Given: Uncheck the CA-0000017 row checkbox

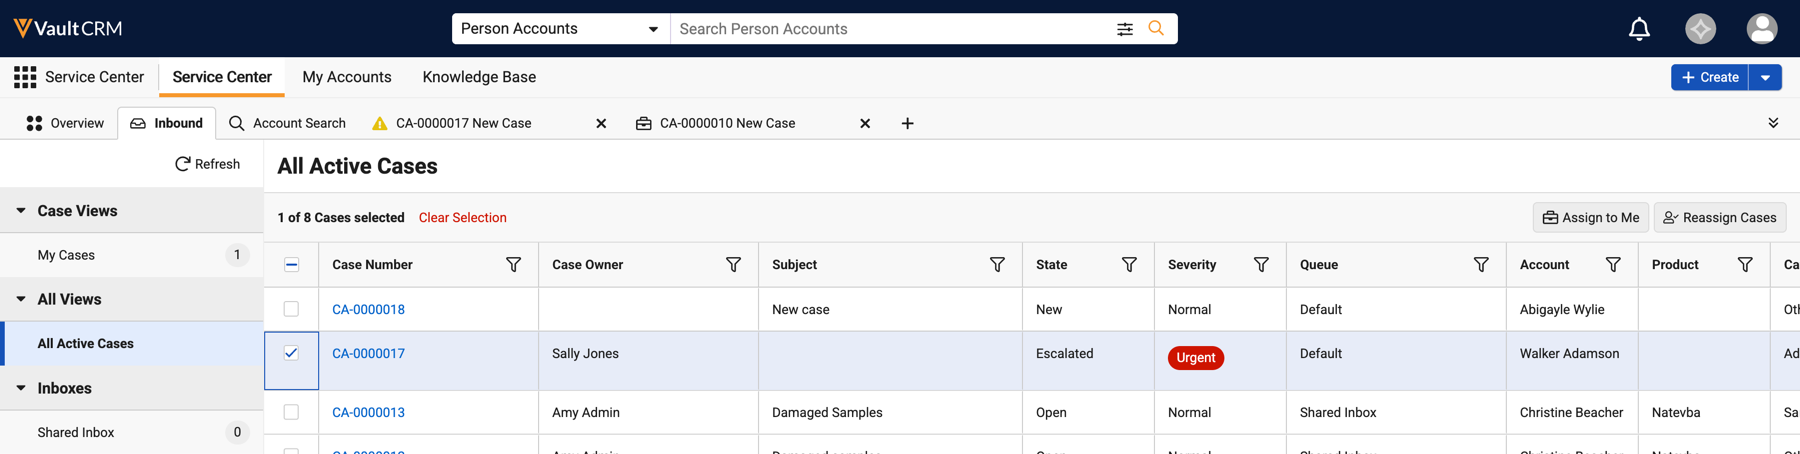Looking at the screenshot, I should [x=291, y=353].
